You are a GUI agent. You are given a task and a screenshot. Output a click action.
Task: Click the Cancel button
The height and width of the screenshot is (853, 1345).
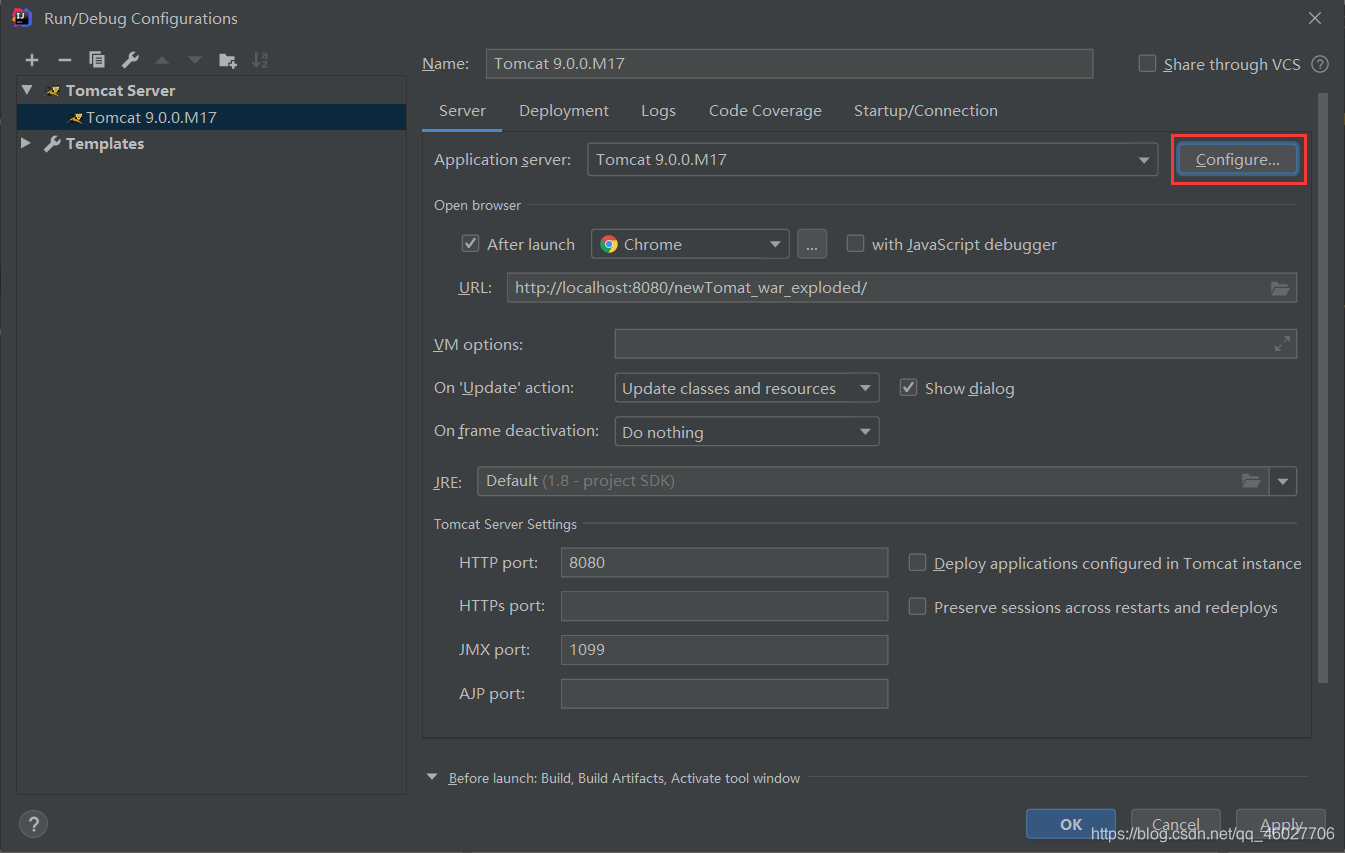(1176, 824)
